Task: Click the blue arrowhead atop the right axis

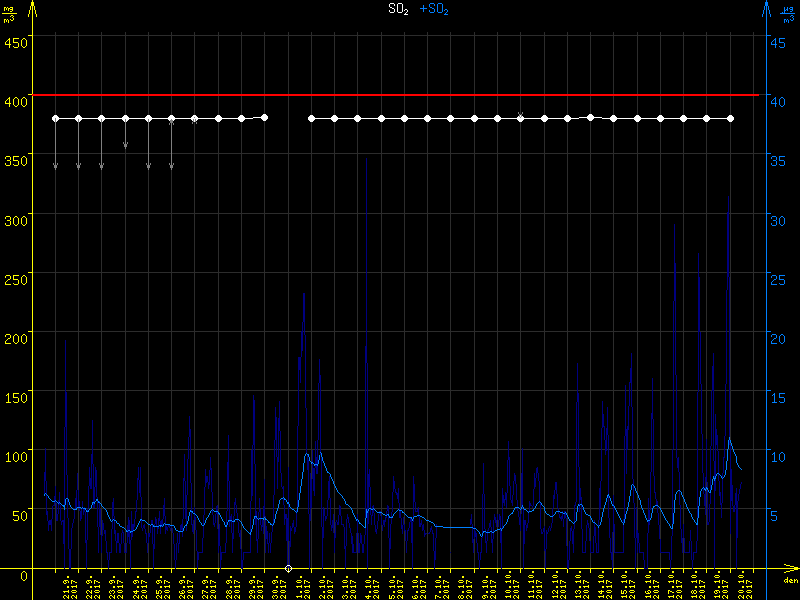Action: [766, 8]
